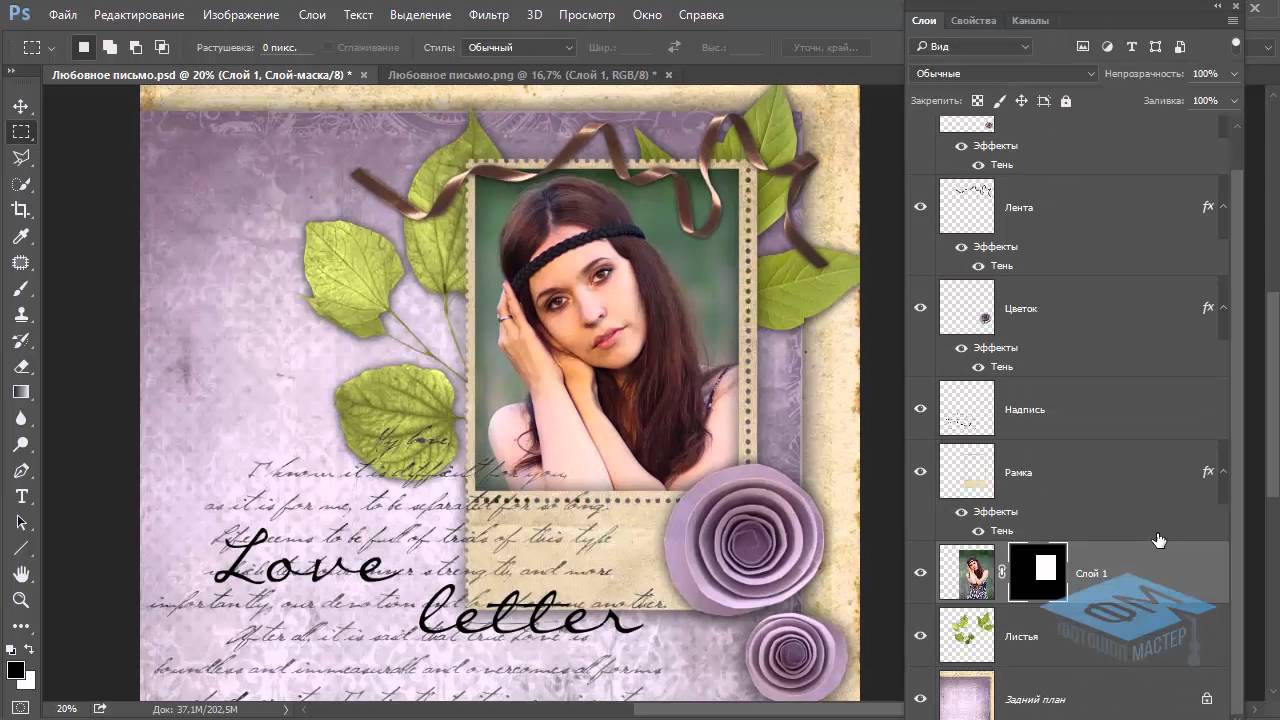The image size is (1280, 720).
Task: Toggle lock transparent pixels
Action: 977,101
